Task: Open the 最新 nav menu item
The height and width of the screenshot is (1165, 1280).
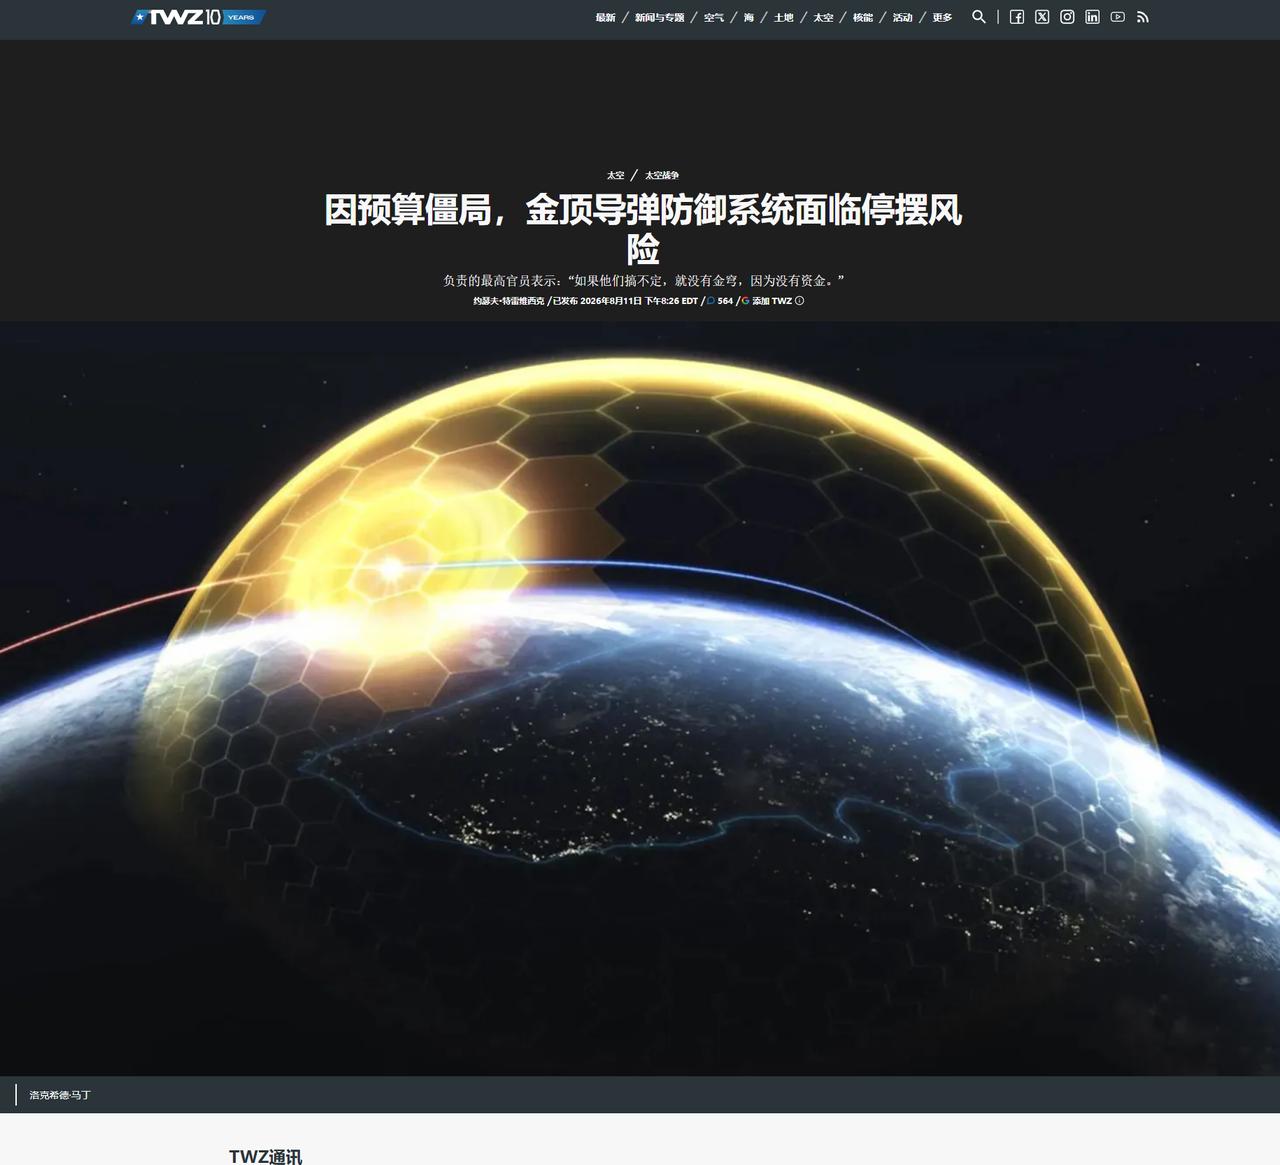Action: tap(605, 18)
